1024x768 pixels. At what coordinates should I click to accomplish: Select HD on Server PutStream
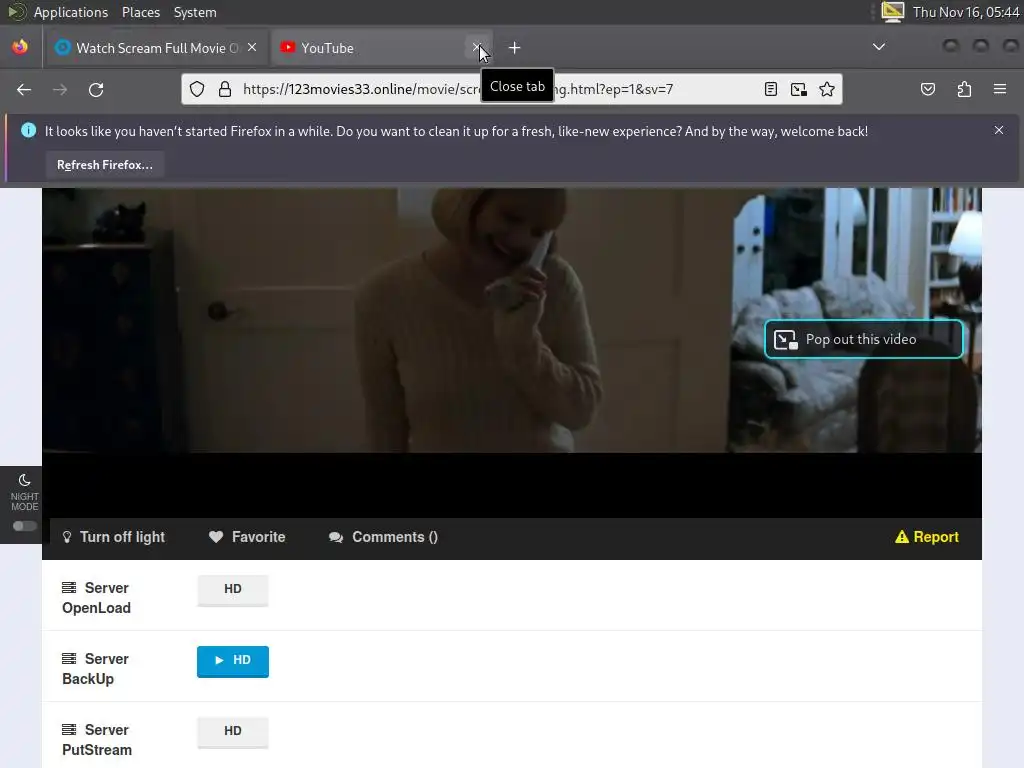tap(232, 731)
